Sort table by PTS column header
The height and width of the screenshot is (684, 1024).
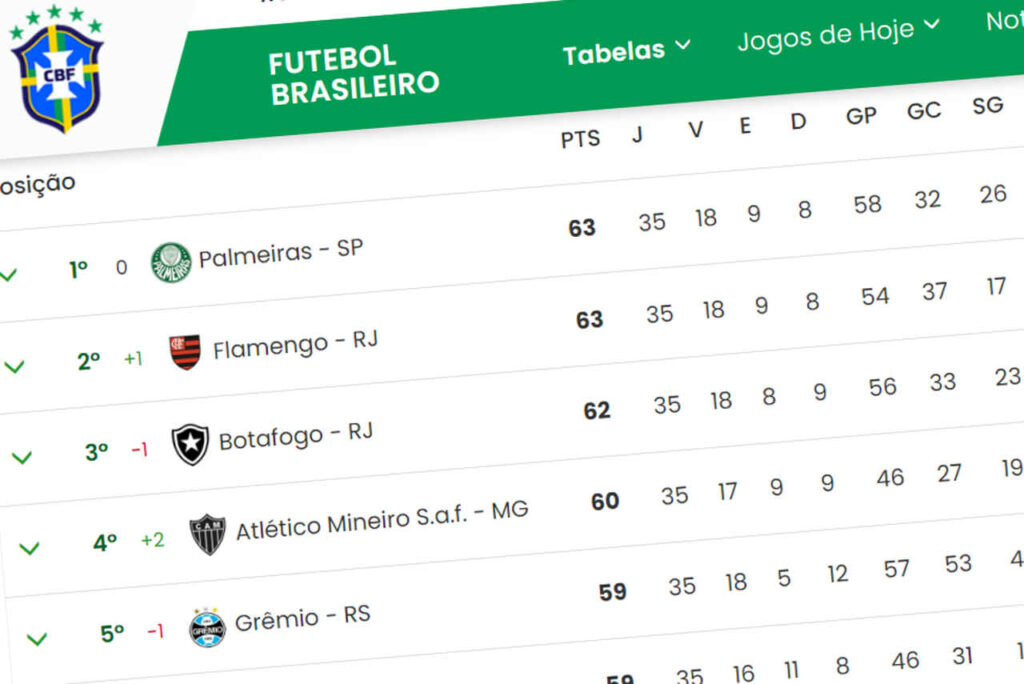coord(580,140)
